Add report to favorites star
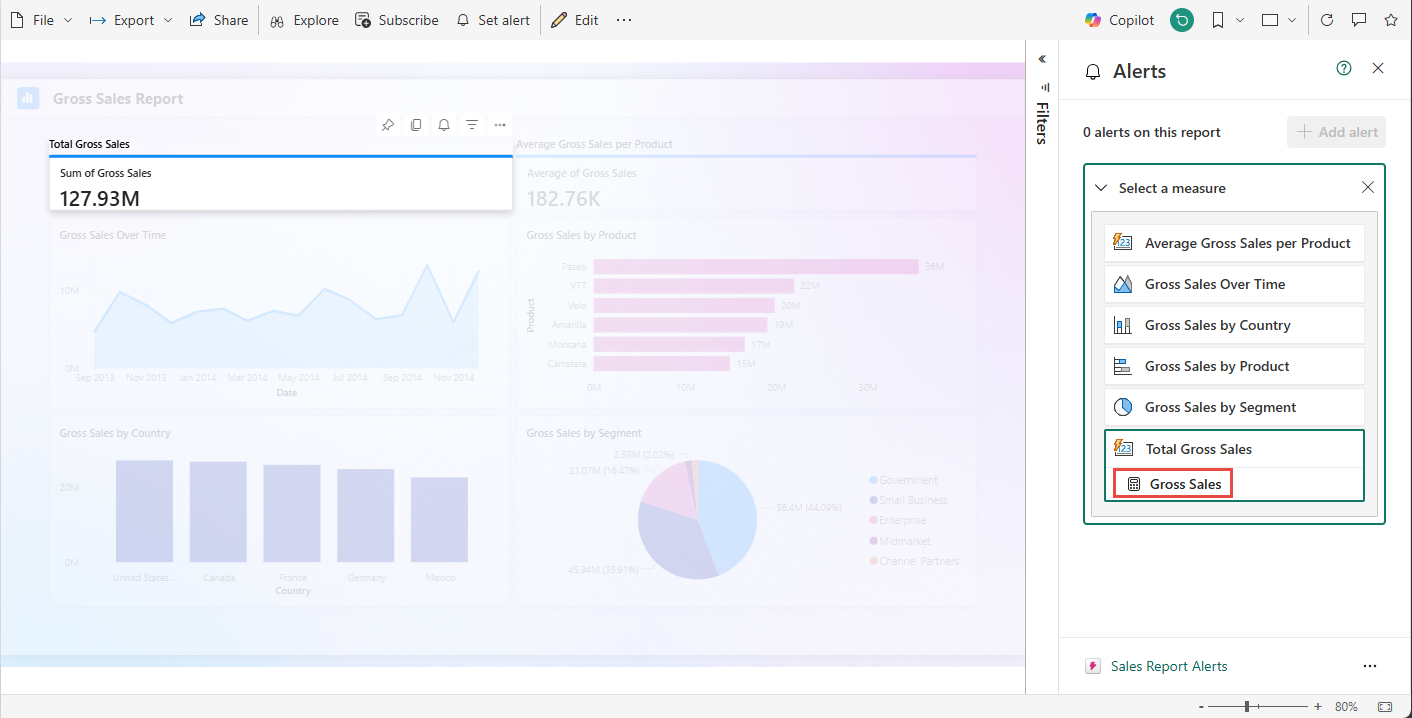The width and height of the screenshot is (1412, 718). [x=1390, y=20]
